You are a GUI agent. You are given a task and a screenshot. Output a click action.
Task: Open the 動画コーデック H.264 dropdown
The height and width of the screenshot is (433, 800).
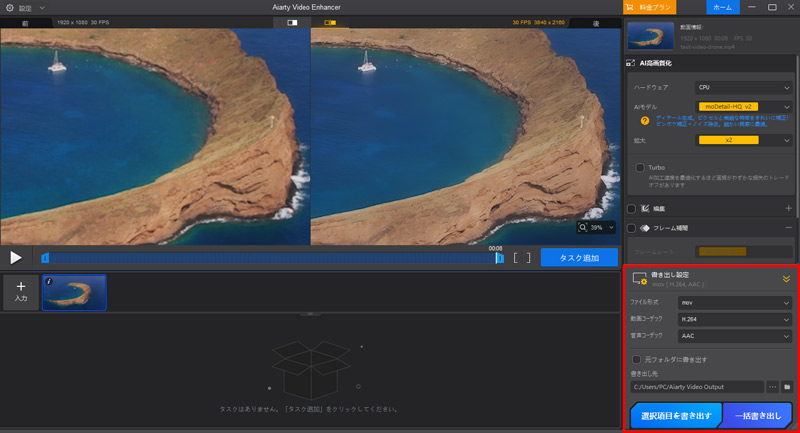click(x=735, y=319)
